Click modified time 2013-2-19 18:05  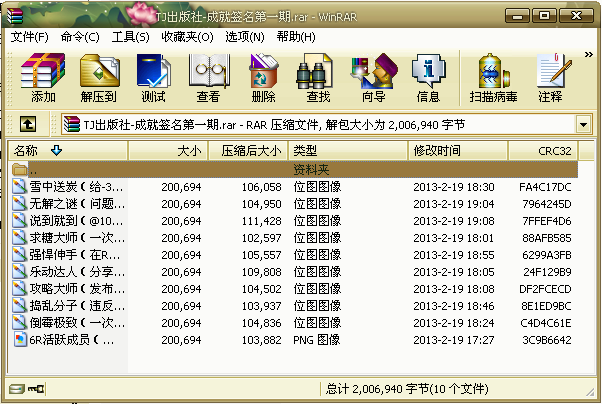point(454,272)
